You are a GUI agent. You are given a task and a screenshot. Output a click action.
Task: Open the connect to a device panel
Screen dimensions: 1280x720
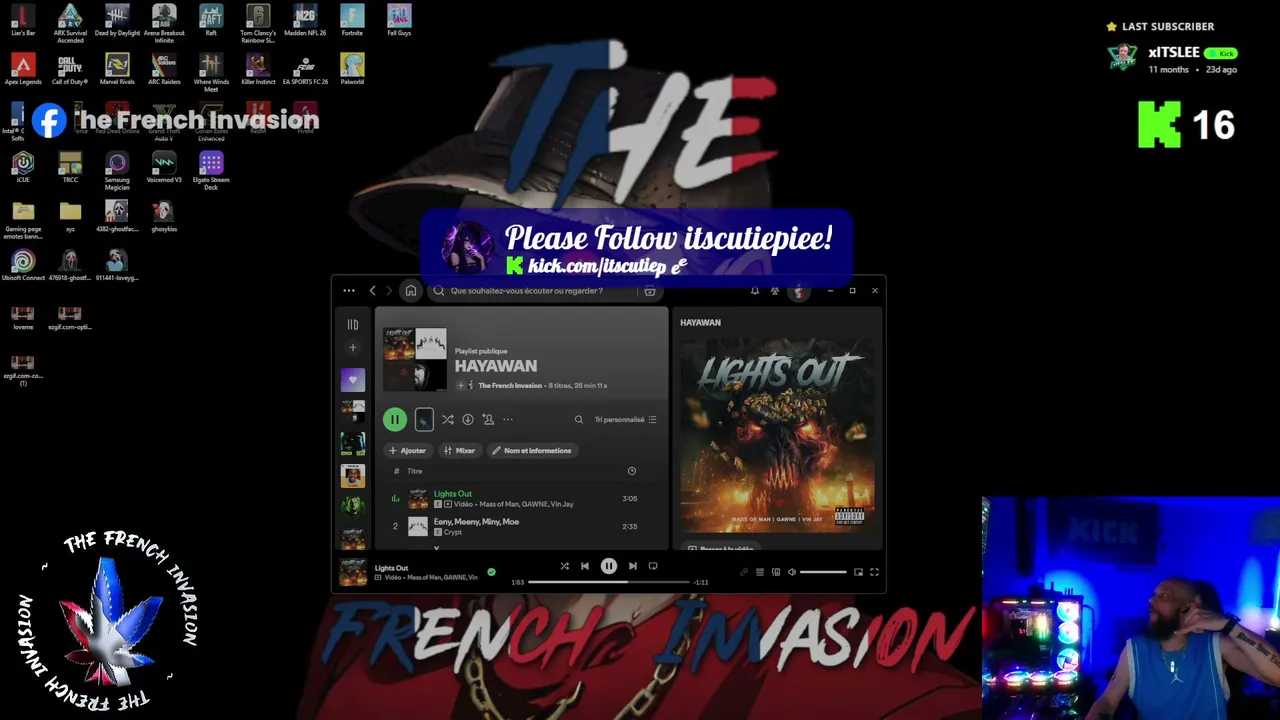tap(776, 572)
